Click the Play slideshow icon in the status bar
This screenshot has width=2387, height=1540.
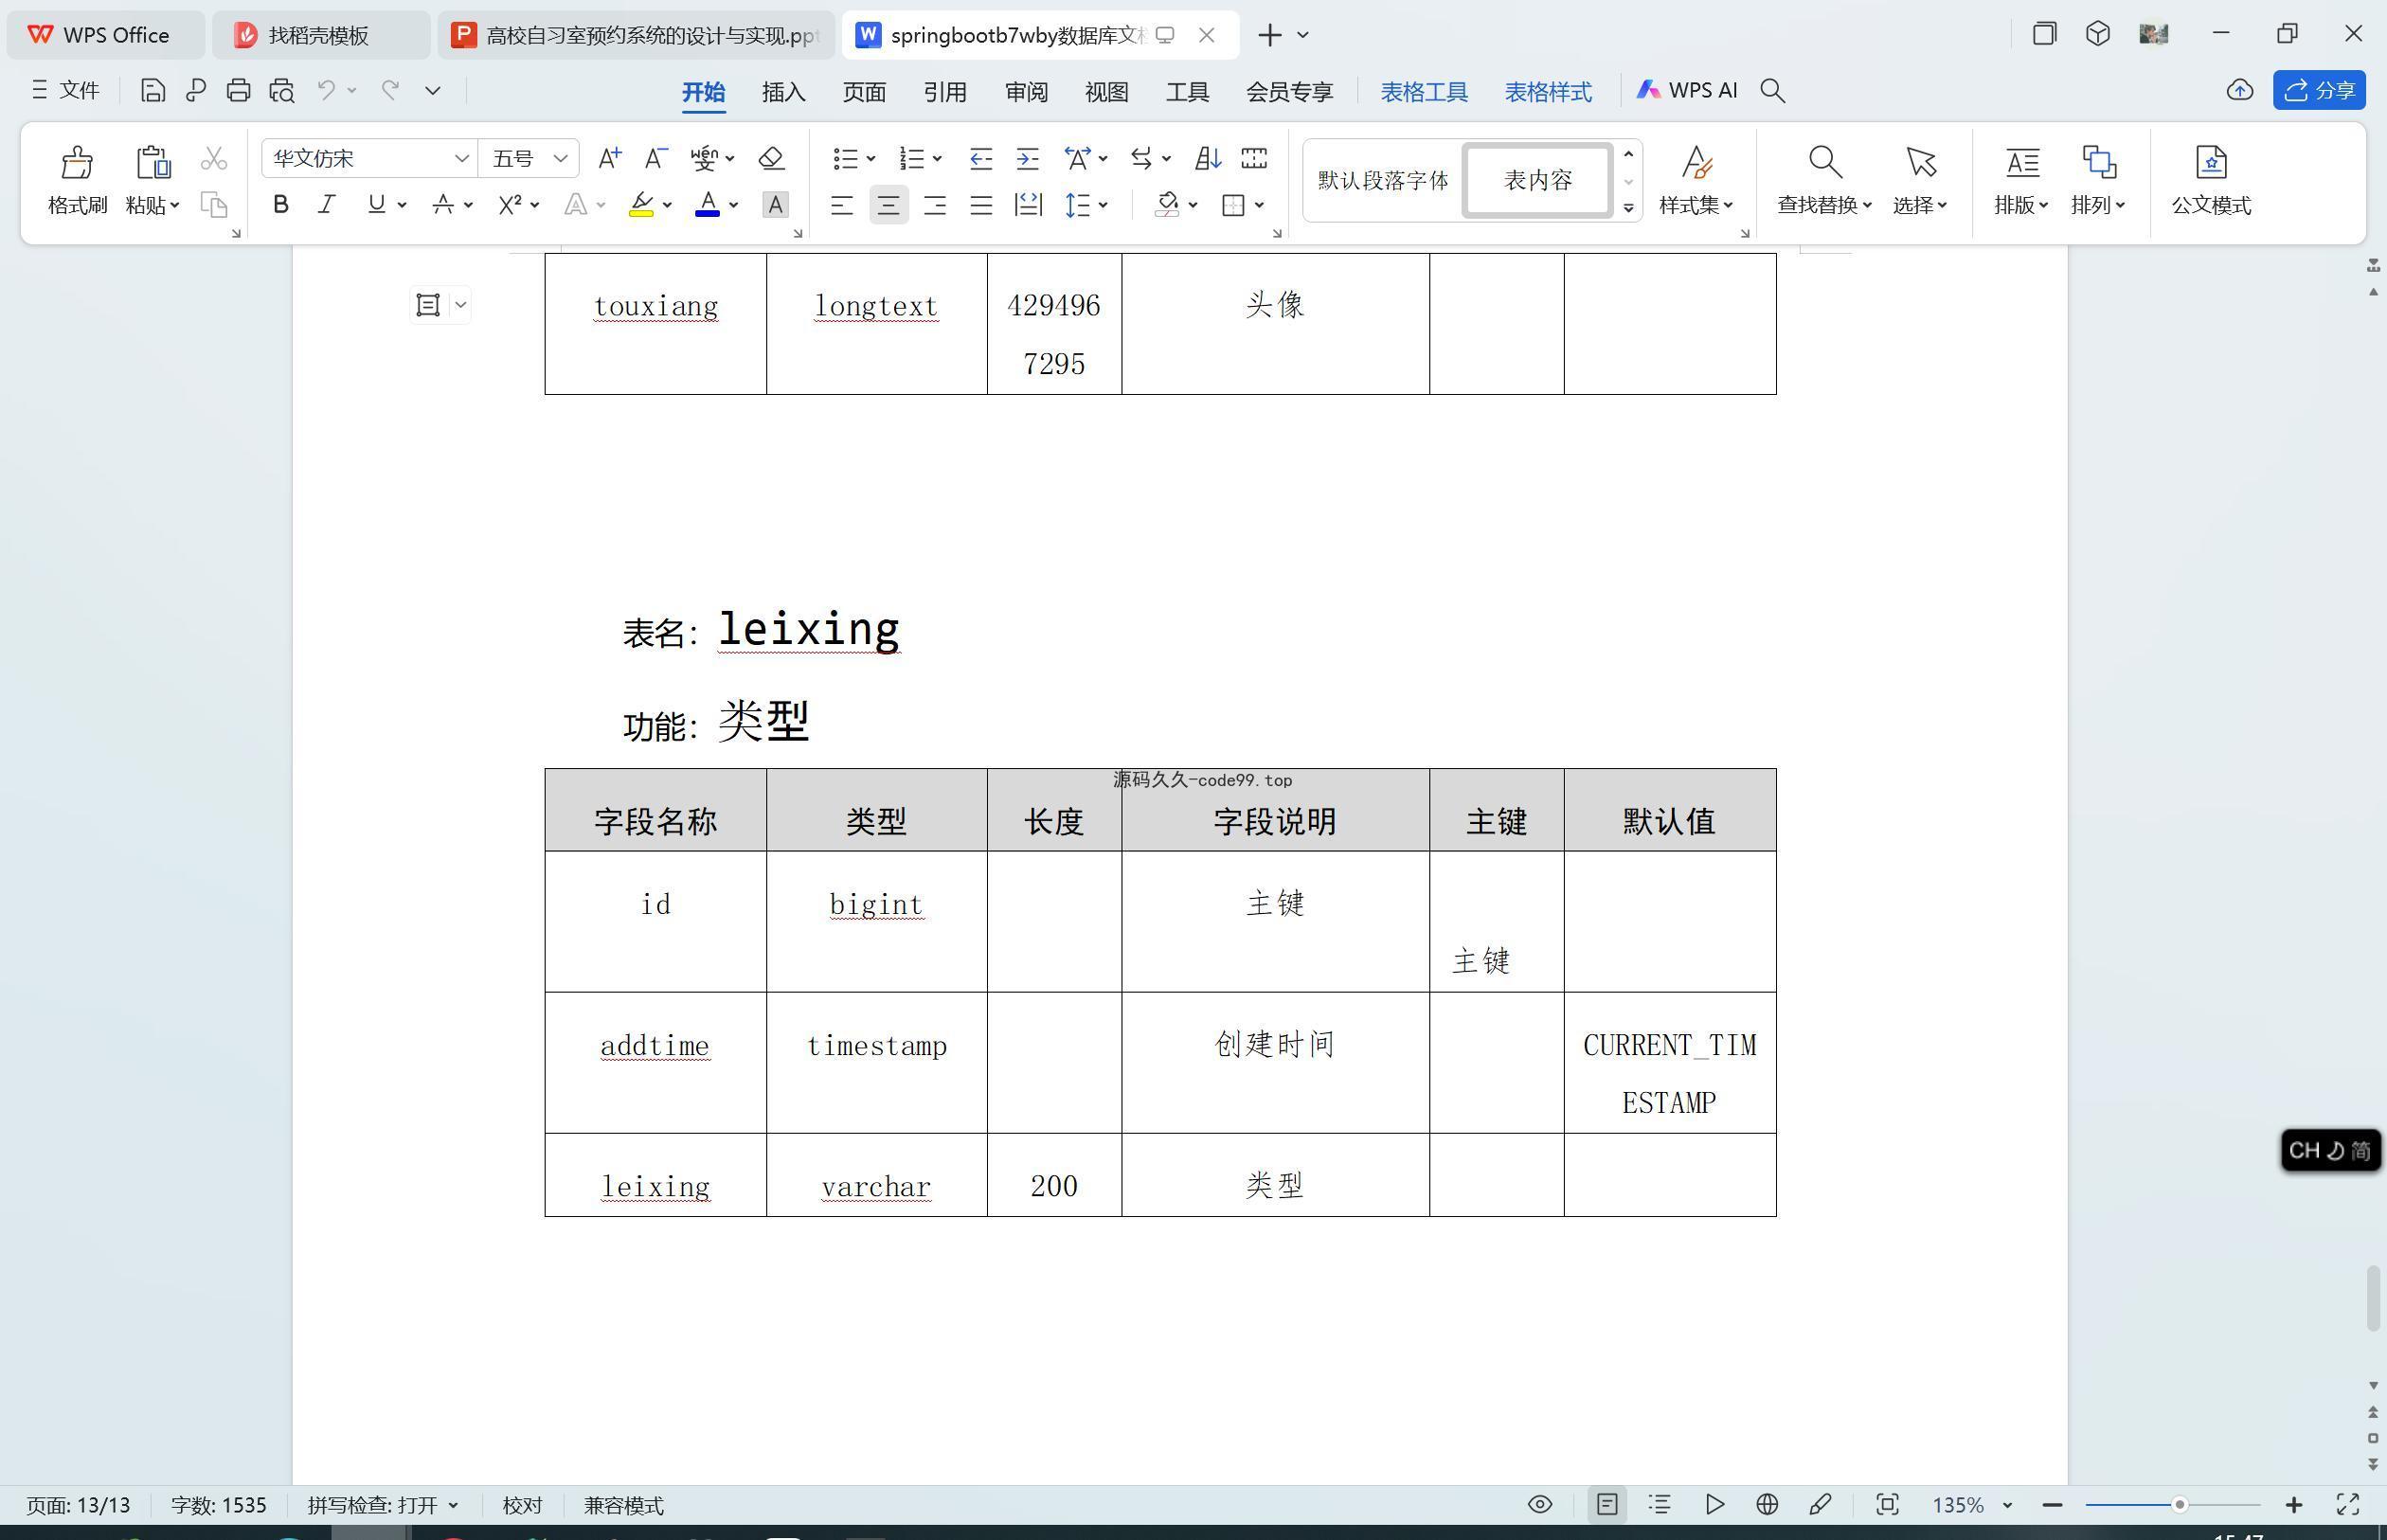1714,1505
